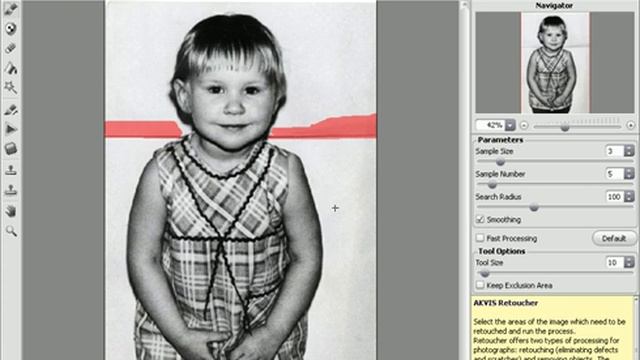Click the Search Radius value field
Viewport: 640px width, 360px height.
click(615, 197)
